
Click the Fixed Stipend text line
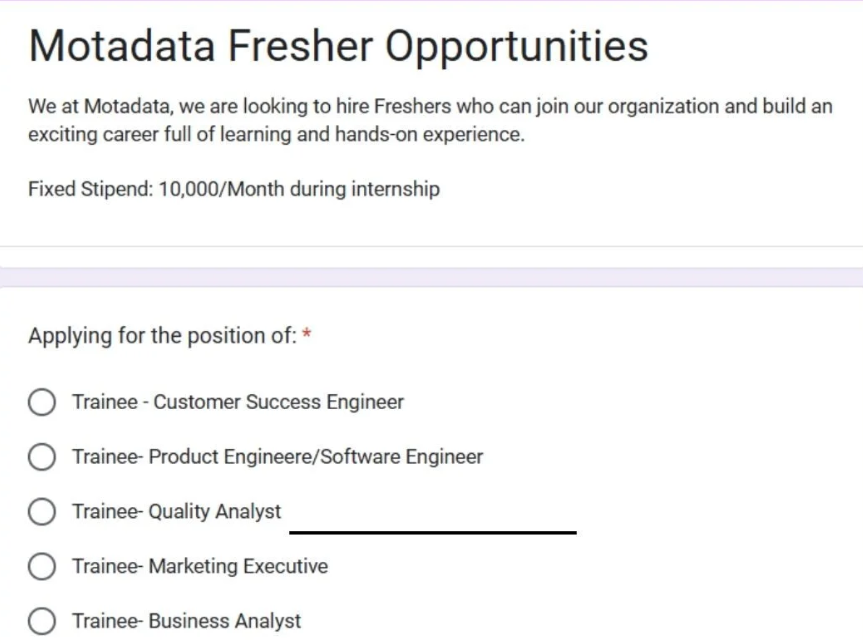pyautogui.click(x=233, y=189)
